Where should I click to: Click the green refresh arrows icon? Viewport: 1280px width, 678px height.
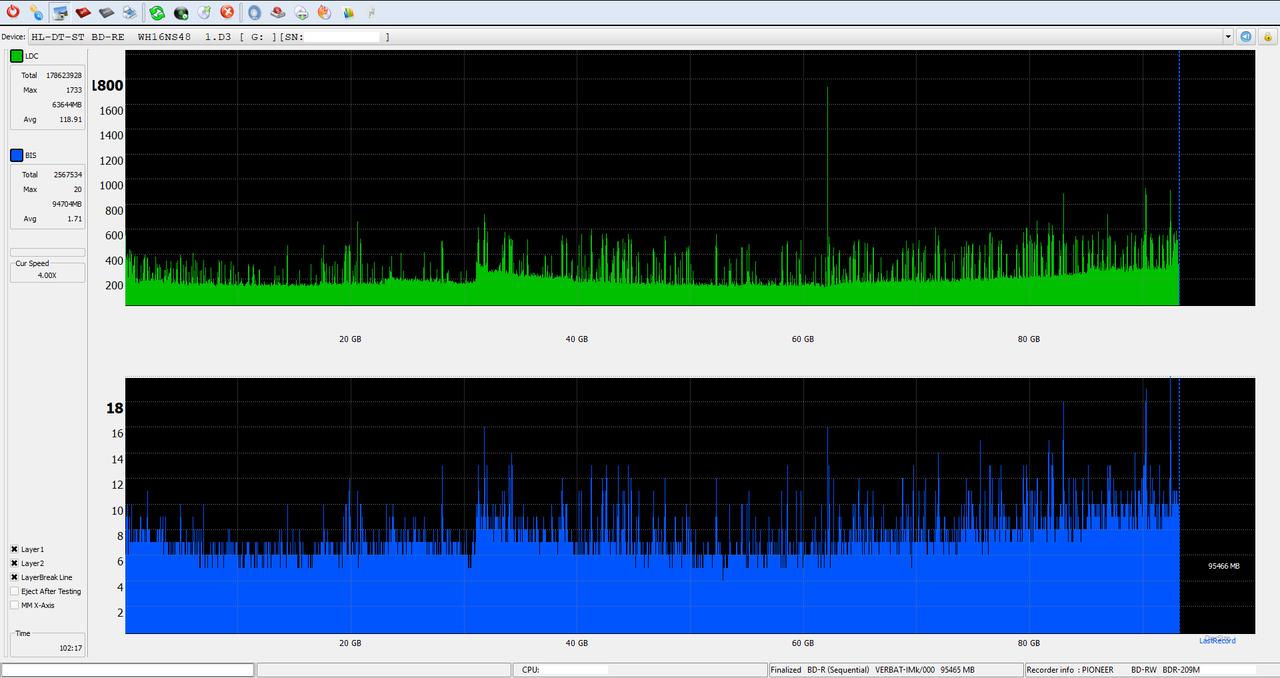(158, 12)
